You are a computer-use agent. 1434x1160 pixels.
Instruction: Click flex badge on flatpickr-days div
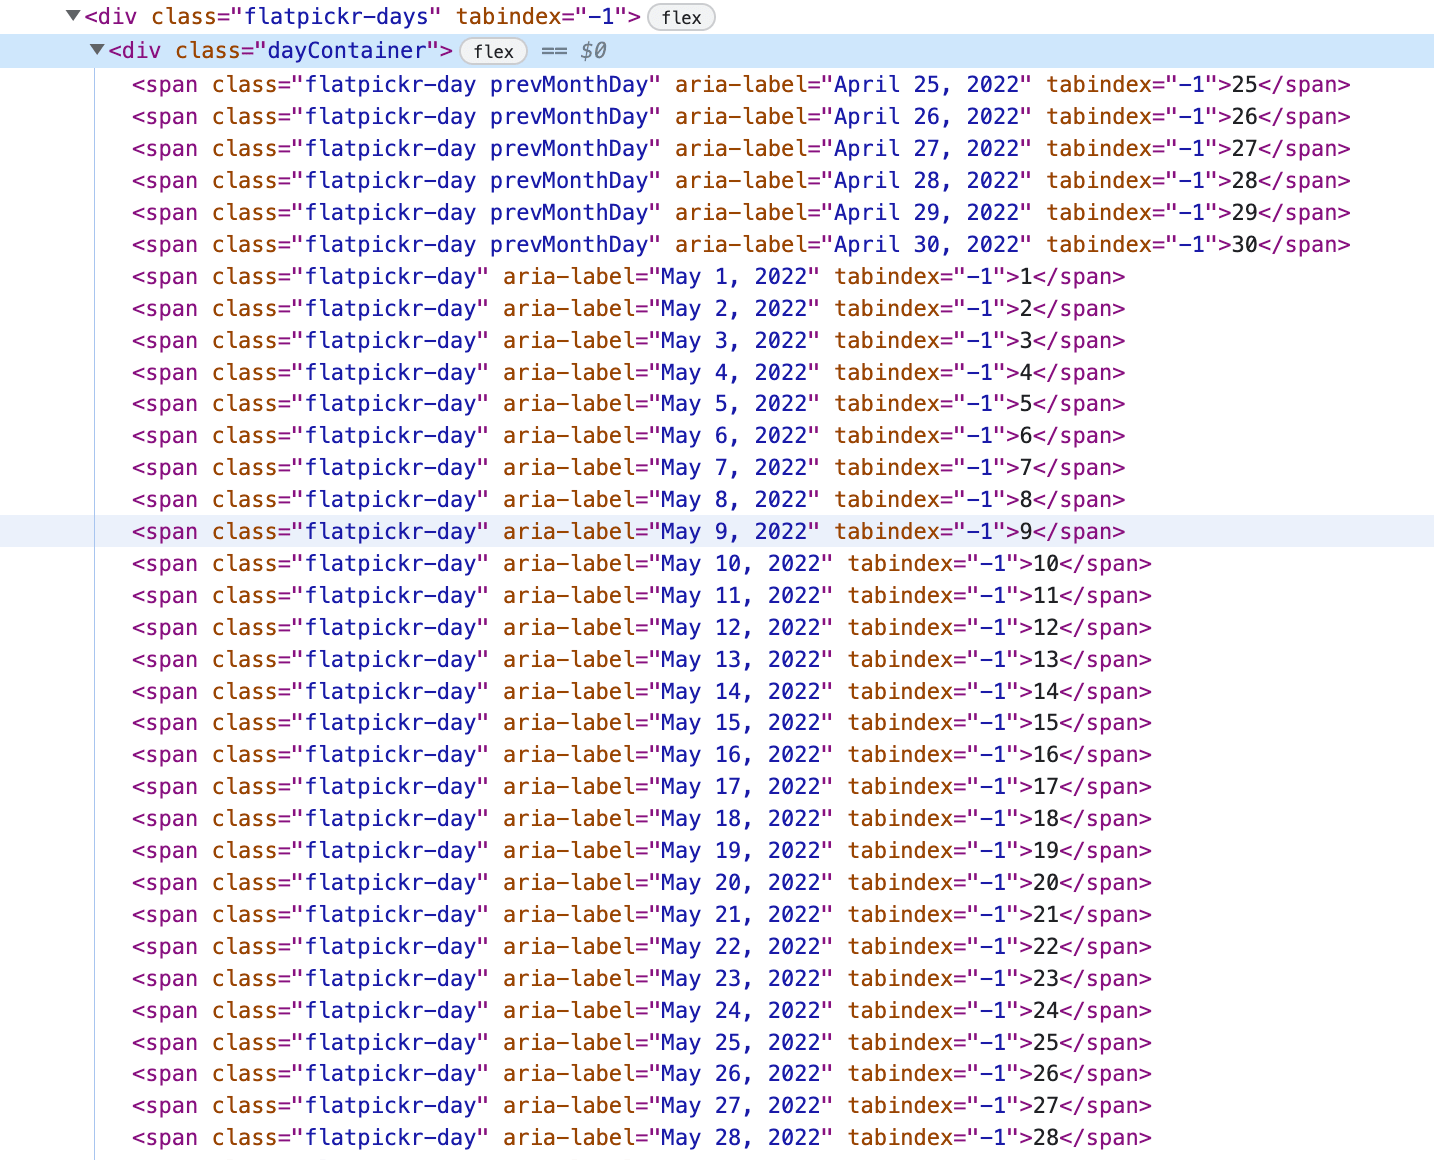click(681, 17)
